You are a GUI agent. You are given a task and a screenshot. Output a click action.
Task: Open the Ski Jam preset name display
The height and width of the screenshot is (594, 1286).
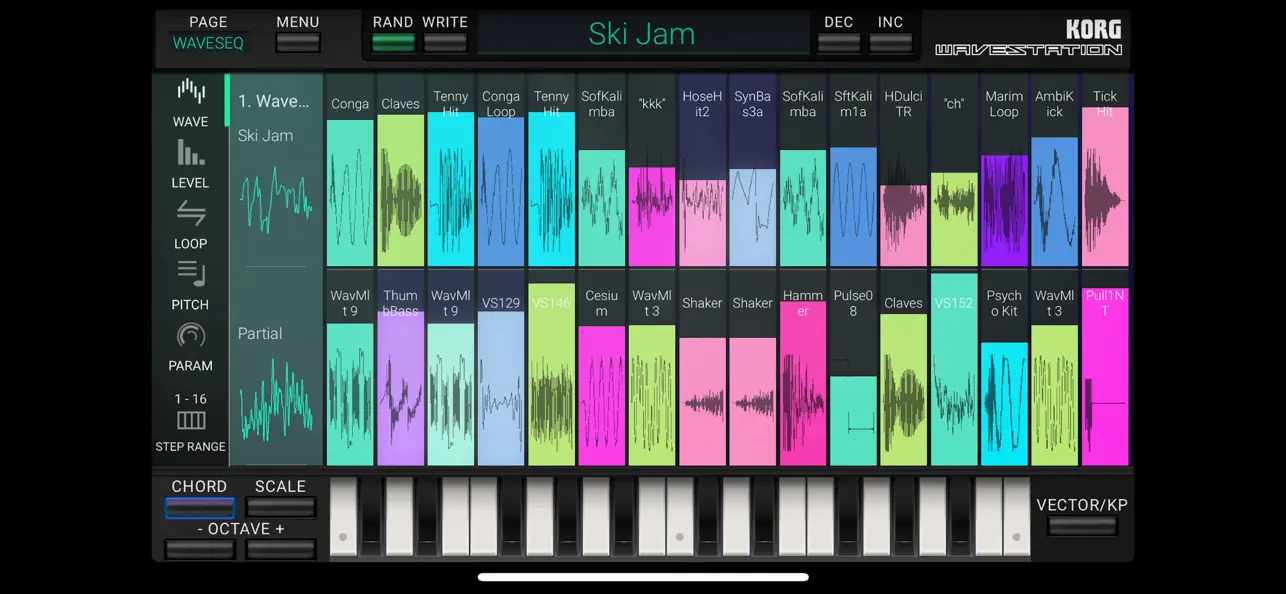(x=642, y=34)
